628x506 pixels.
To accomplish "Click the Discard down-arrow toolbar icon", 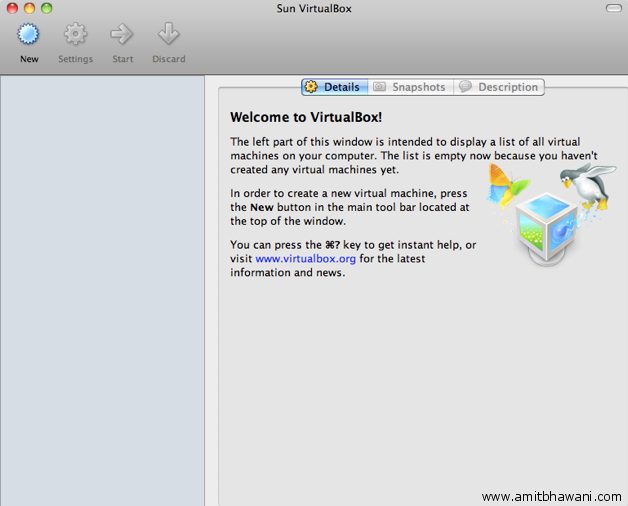I will pos(168,34).
